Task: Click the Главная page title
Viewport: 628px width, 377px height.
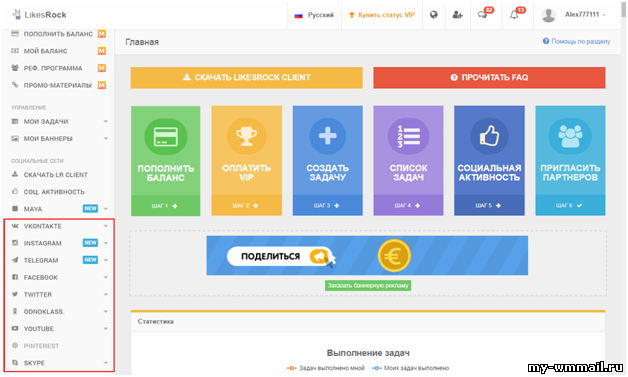Action: click(142, 42)
